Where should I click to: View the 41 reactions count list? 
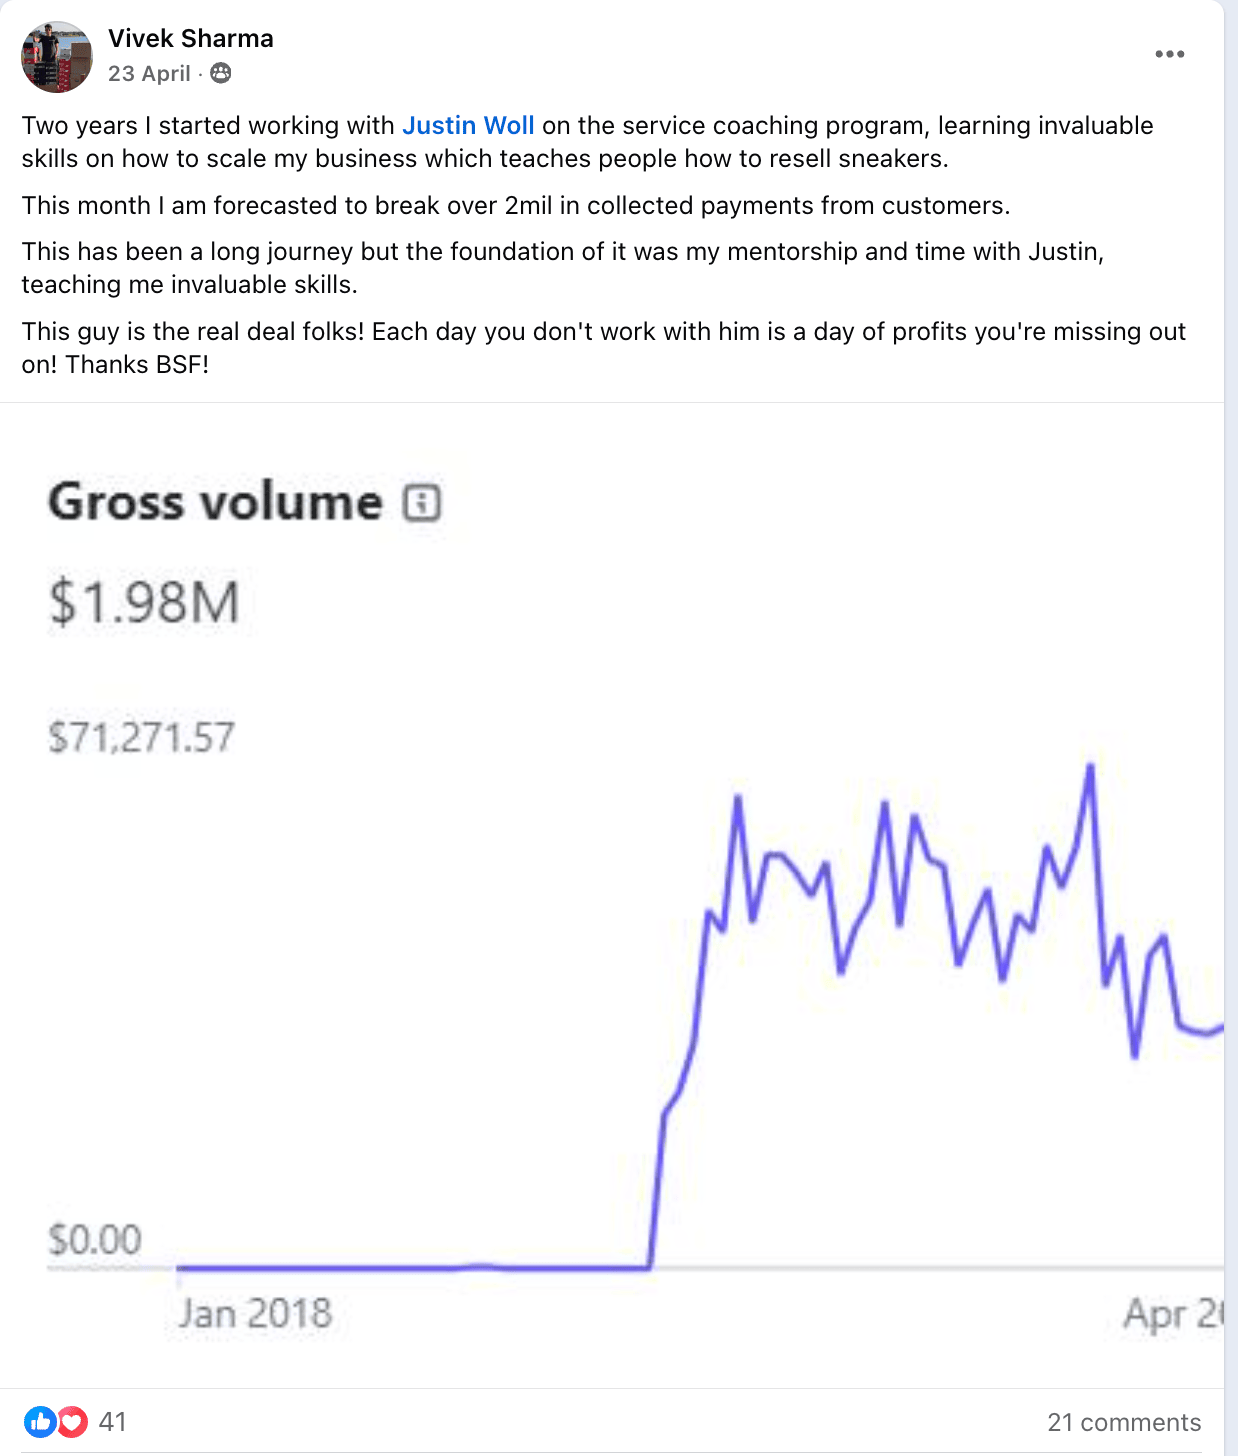tap(113, 1421)
